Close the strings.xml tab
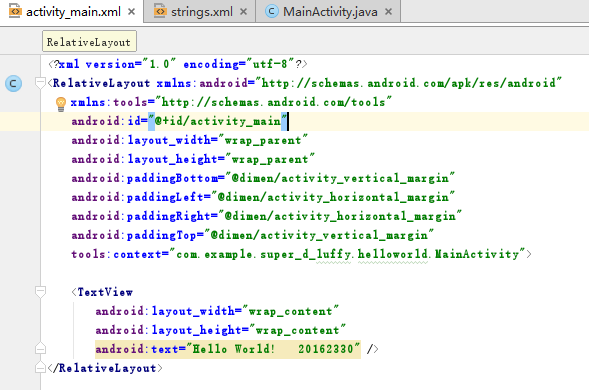The width and height of the screenshot is (589, 390). (243, 12)
